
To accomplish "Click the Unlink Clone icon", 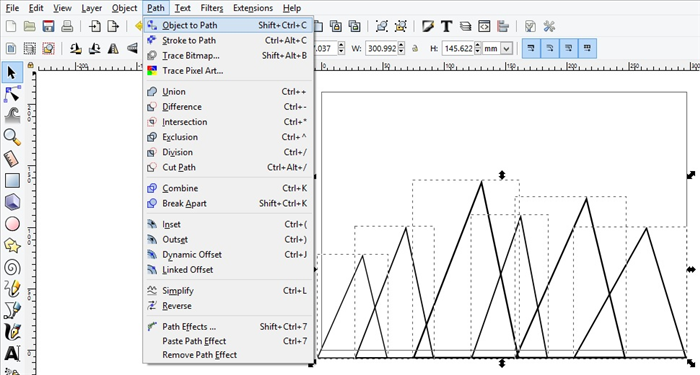I will (x=354, y=26).
